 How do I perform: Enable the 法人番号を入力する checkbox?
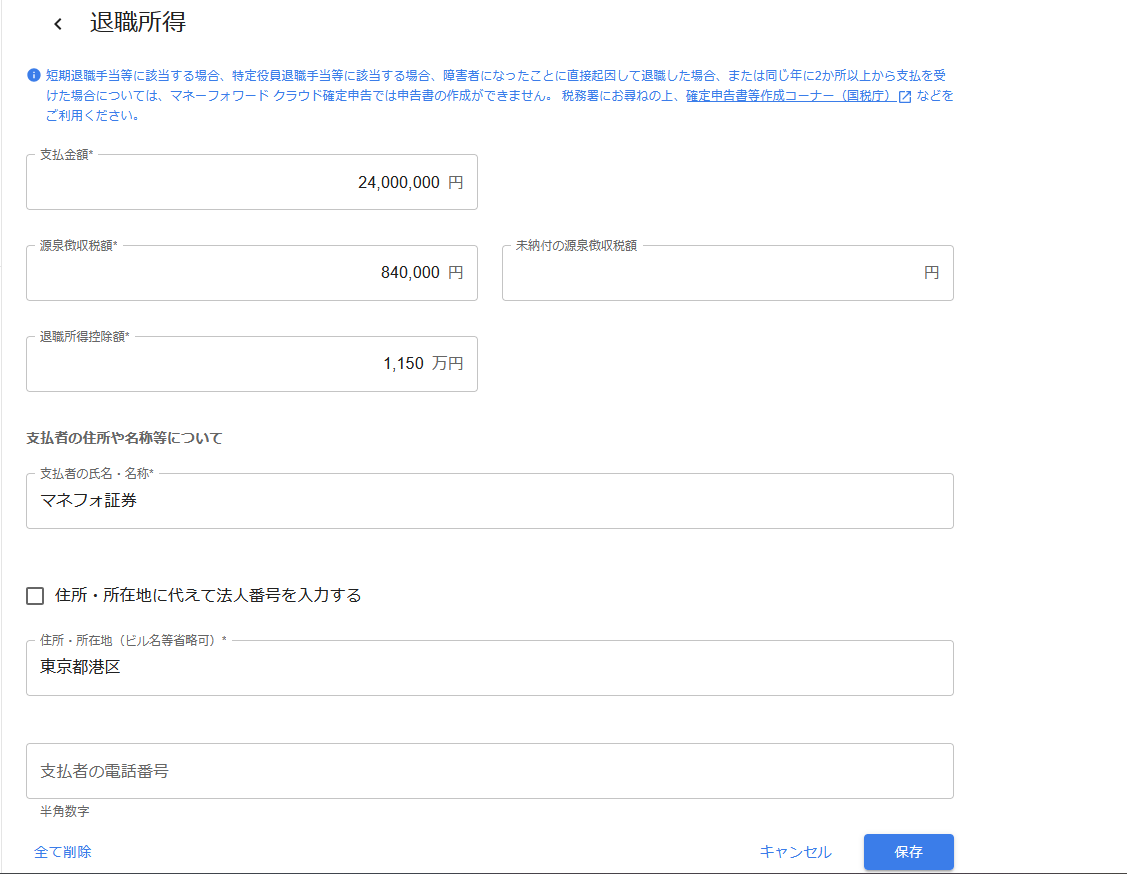point(35,596)
